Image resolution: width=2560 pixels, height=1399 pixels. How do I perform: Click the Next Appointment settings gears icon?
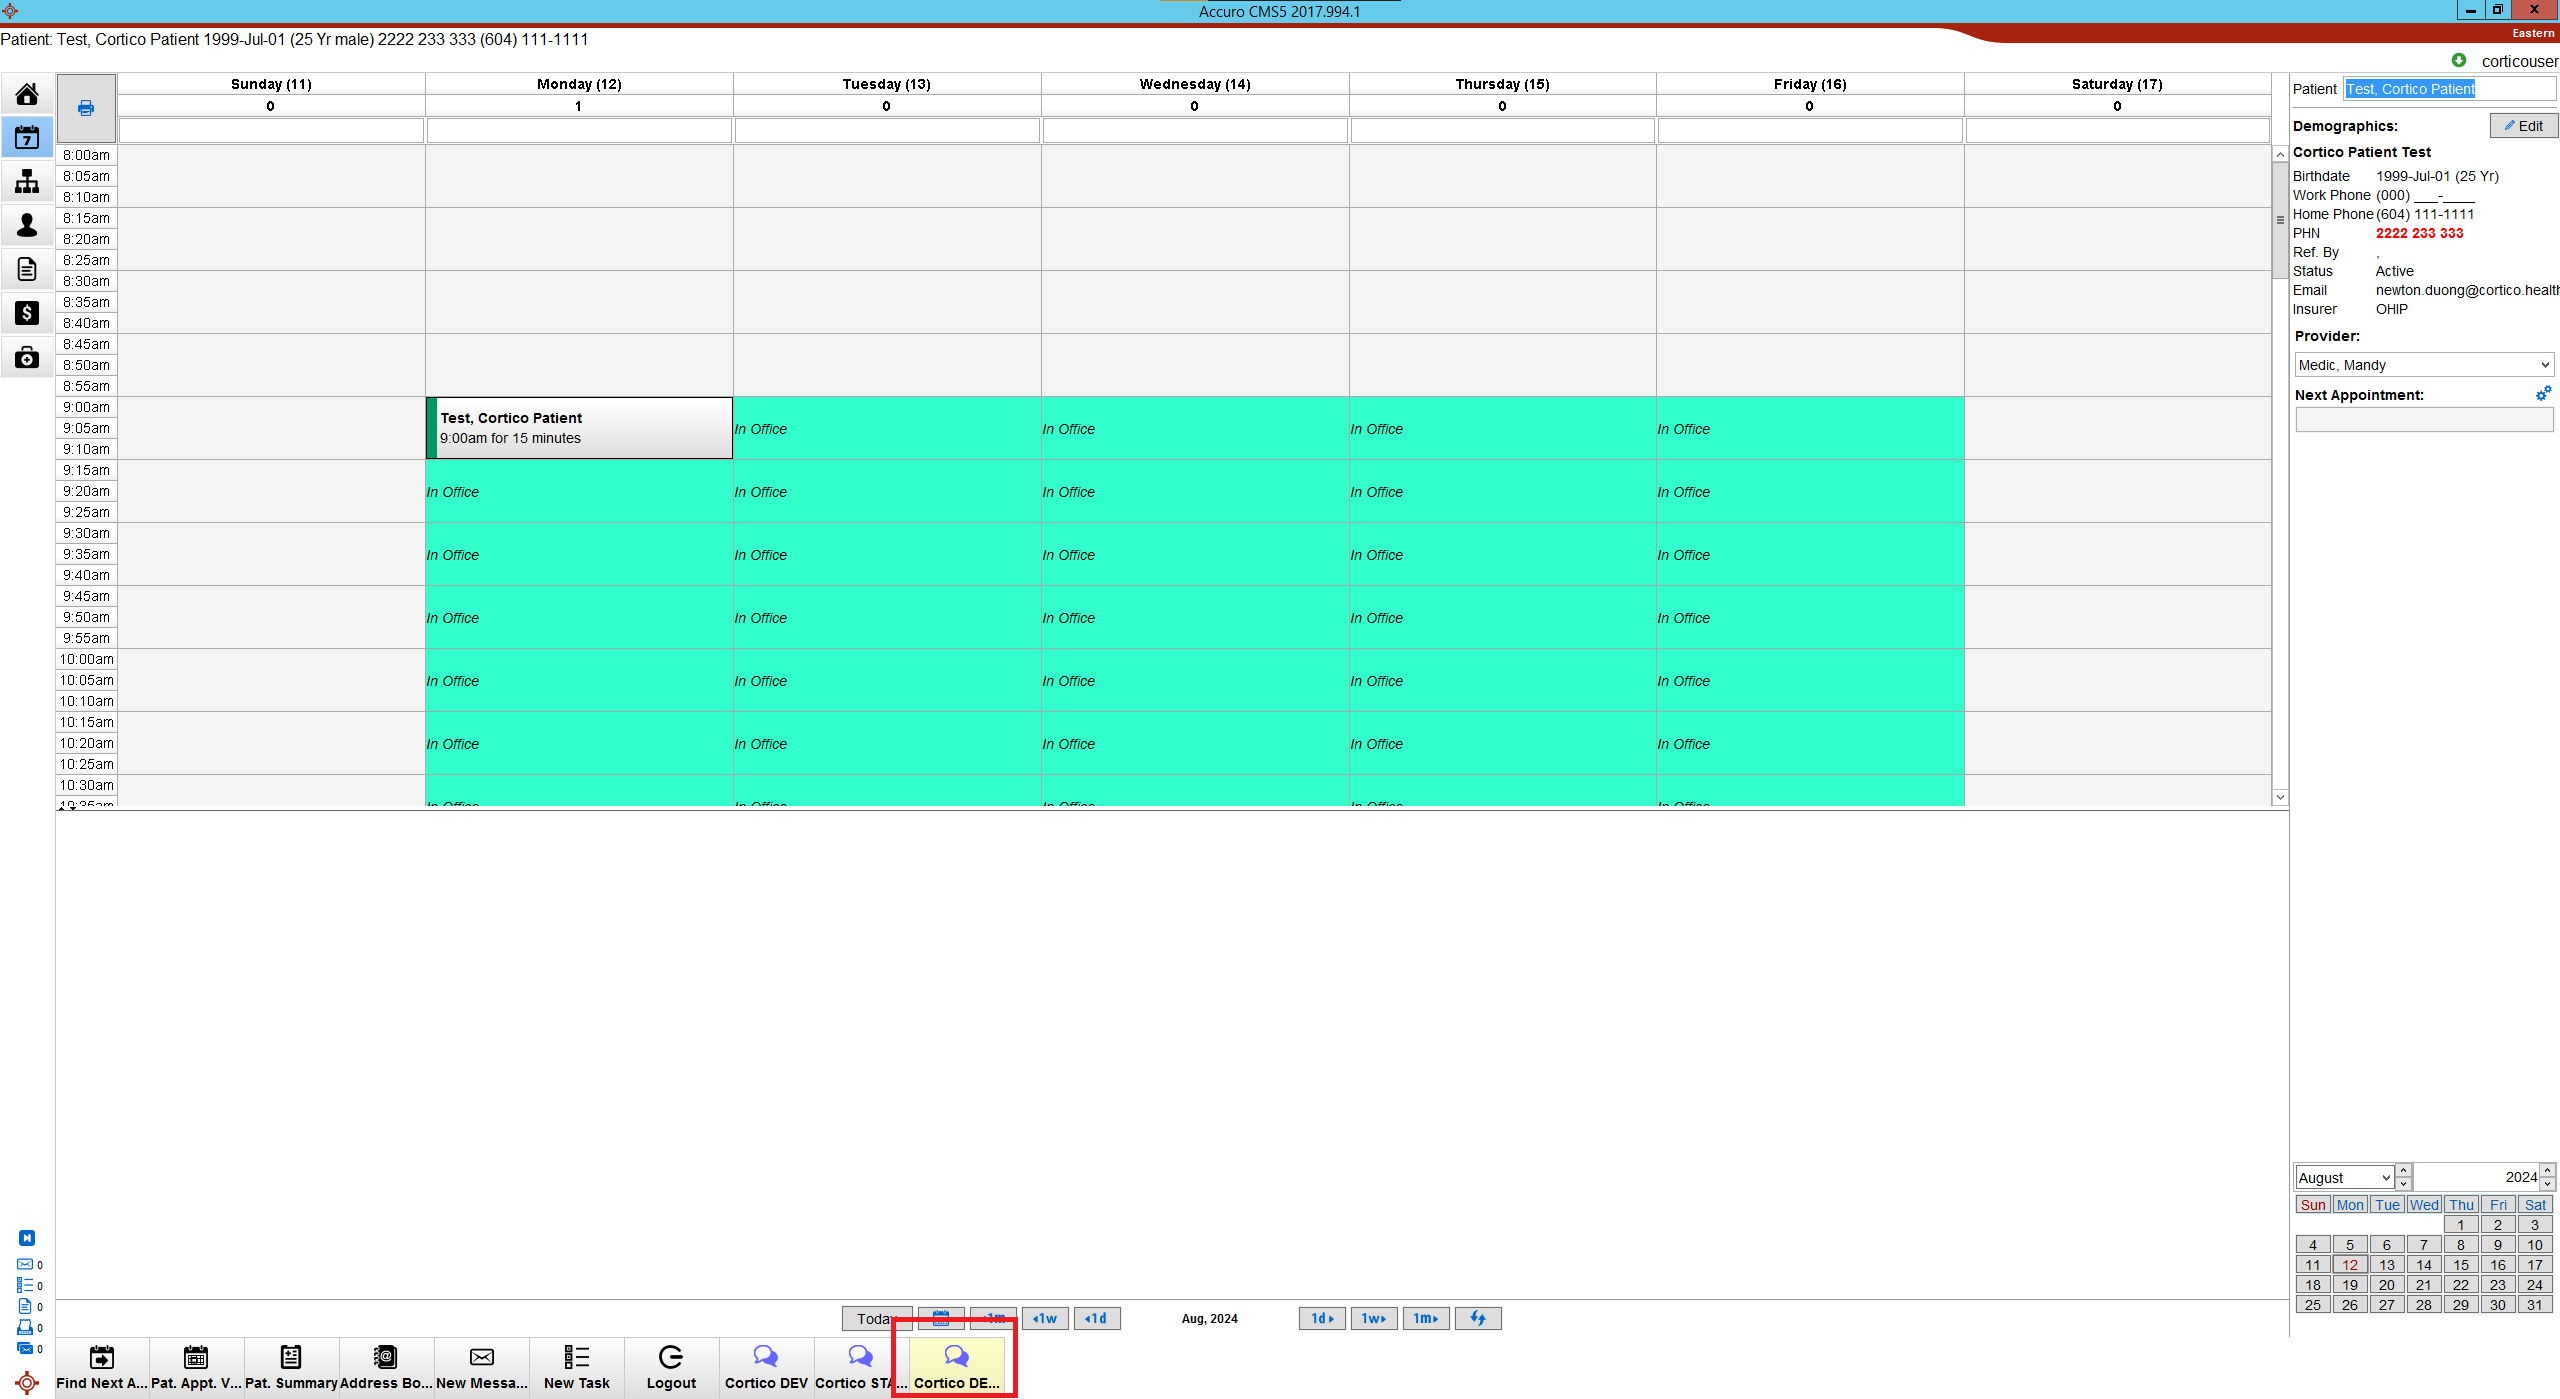2543,394
